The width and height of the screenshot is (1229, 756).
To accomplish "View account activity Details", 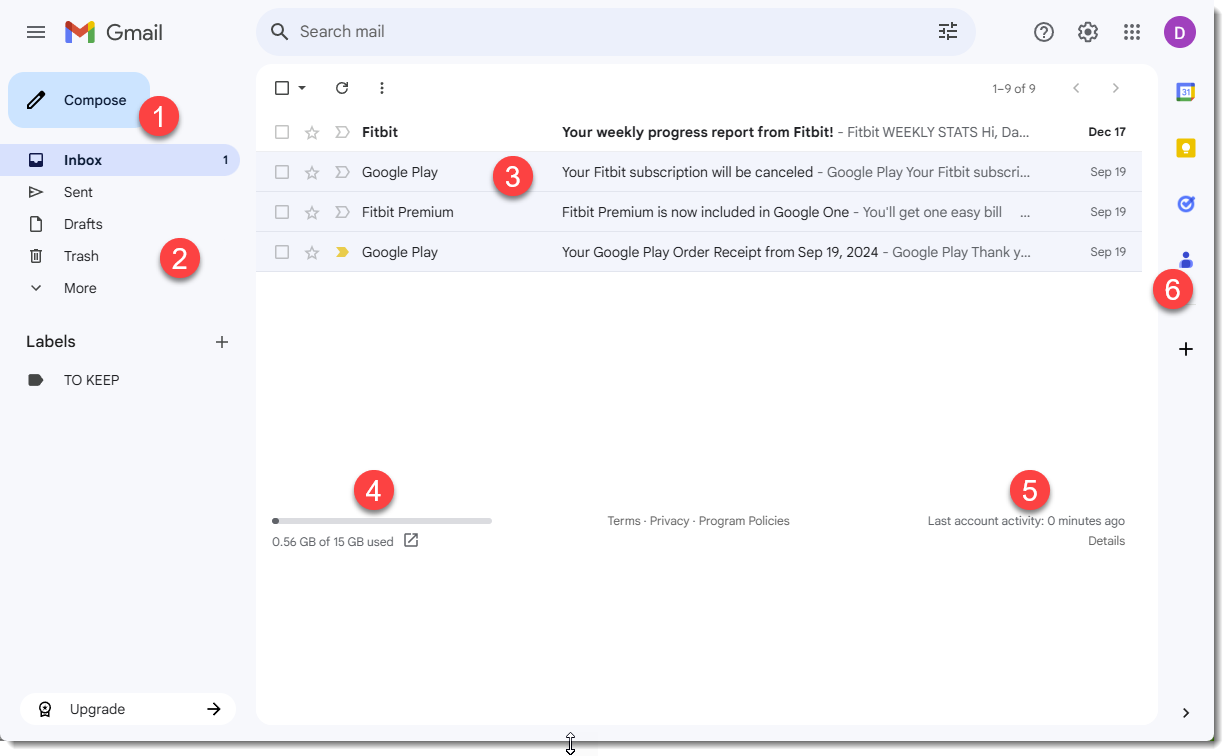I will tap(1106, 541).
